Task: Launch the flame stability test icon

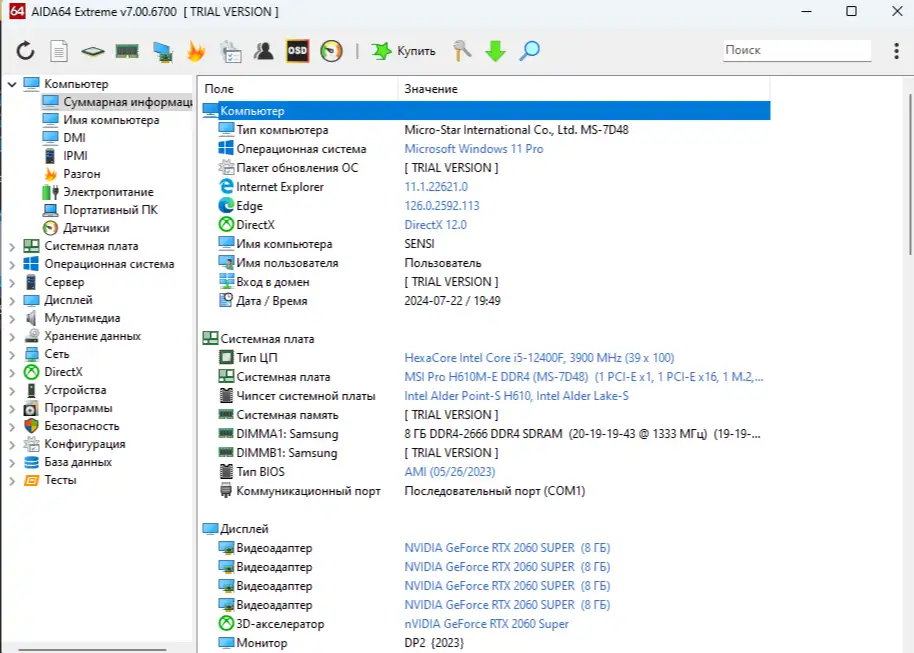Action: pyautogui.click(x=196, y=50)
